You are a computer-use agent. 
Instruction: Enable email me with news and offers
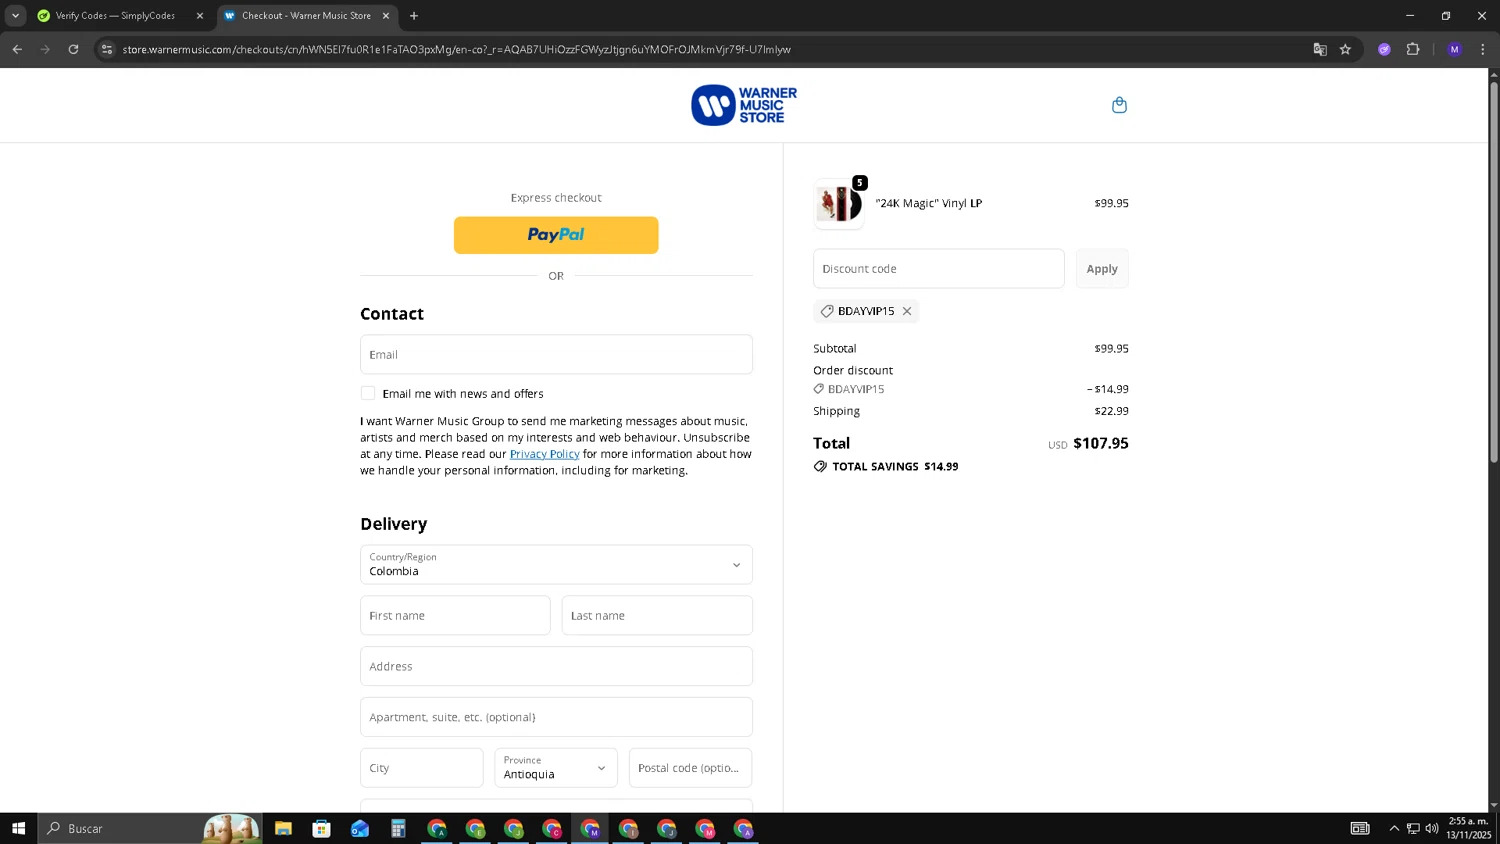368,393
